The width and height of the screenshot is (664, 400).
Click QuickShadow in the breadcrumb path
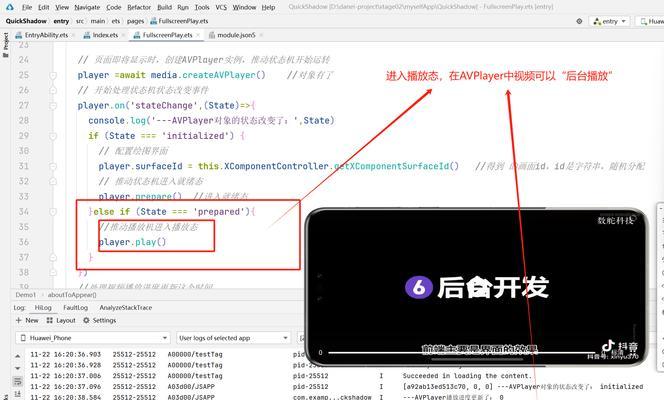[x=26, y=21]
